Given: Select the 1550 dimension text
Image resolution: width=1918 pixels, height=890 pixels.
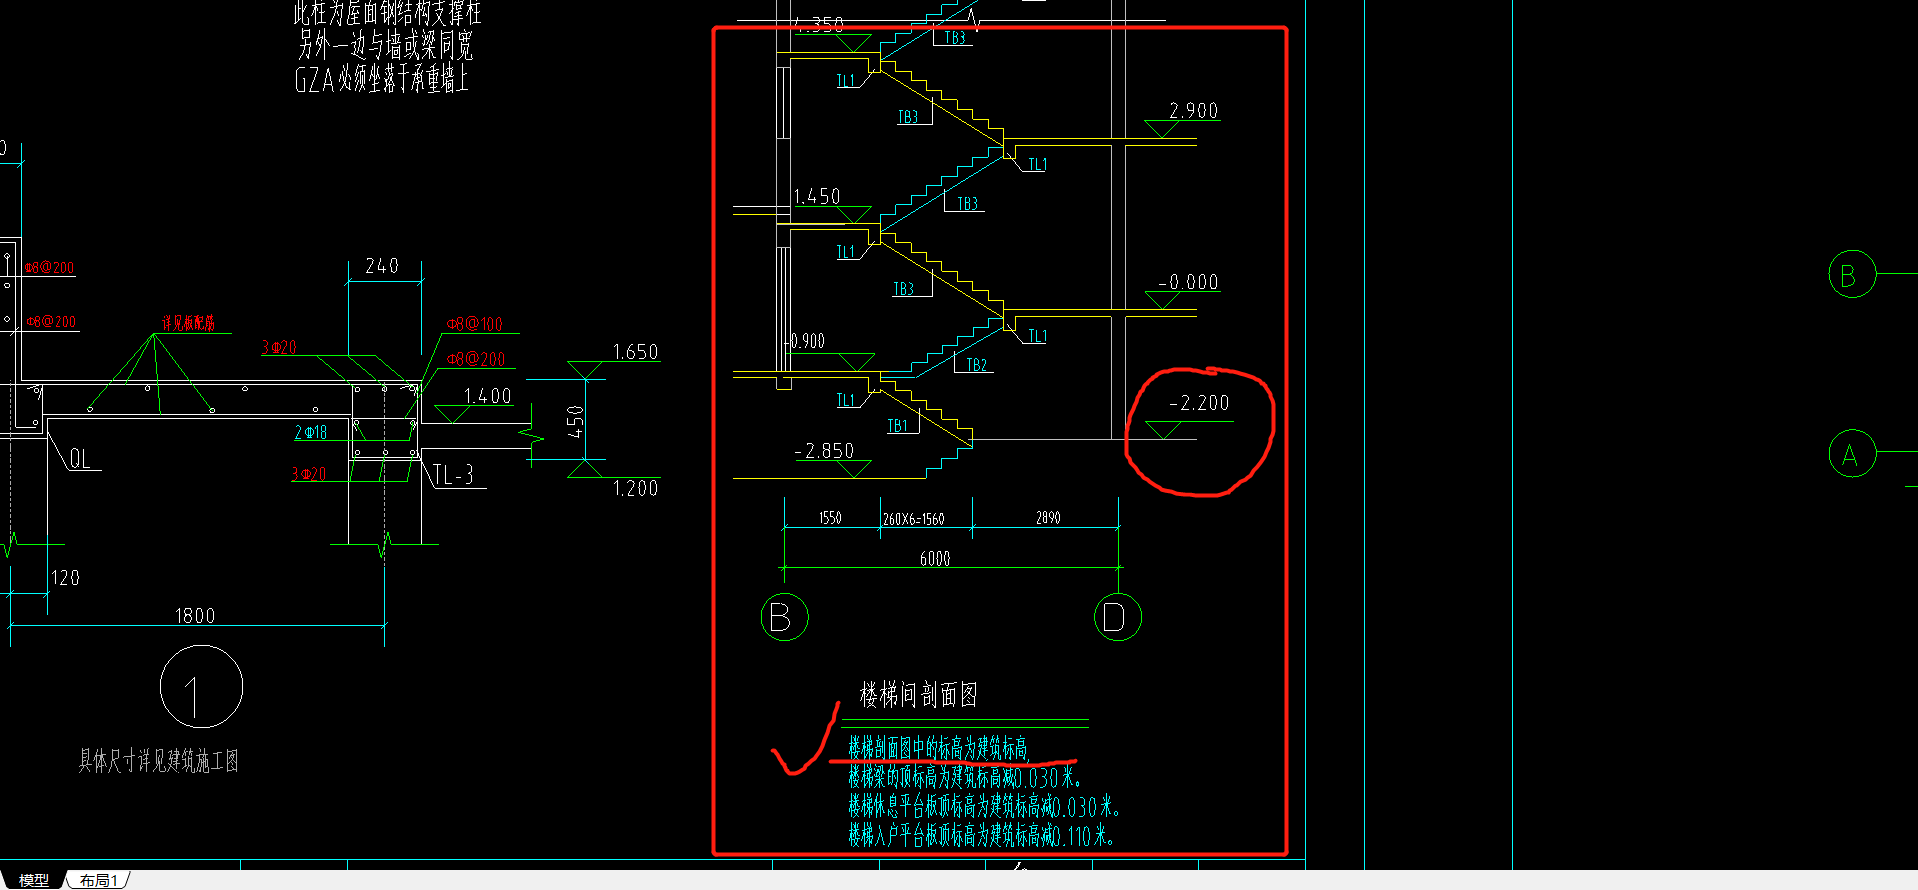Looking at the screenshot, I should coord(830,518).
